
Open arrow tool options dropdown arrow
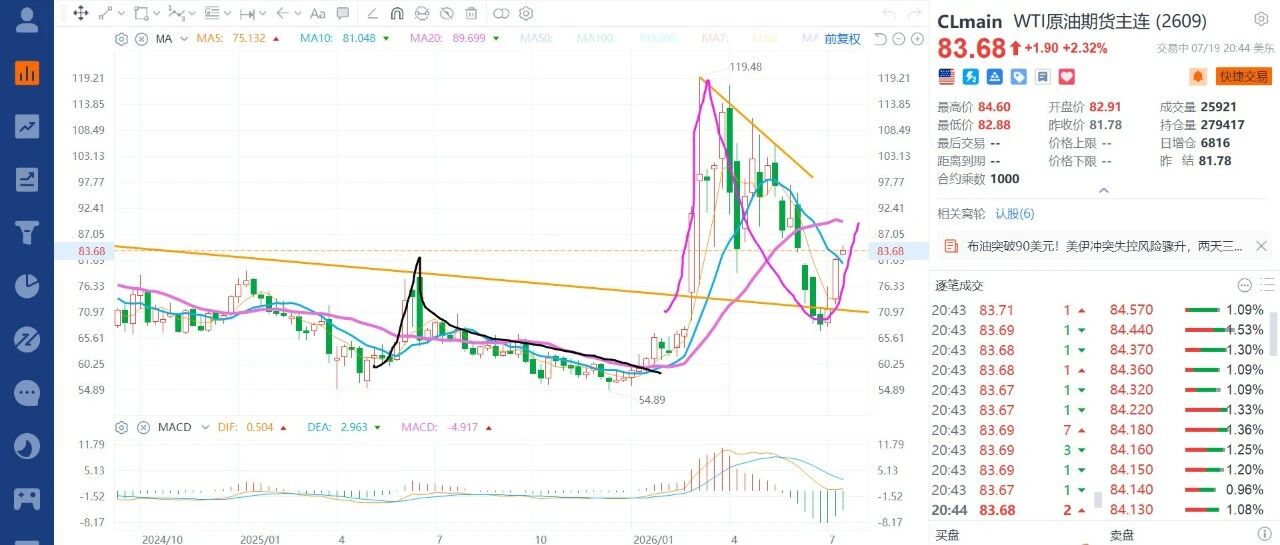point(297,14)
